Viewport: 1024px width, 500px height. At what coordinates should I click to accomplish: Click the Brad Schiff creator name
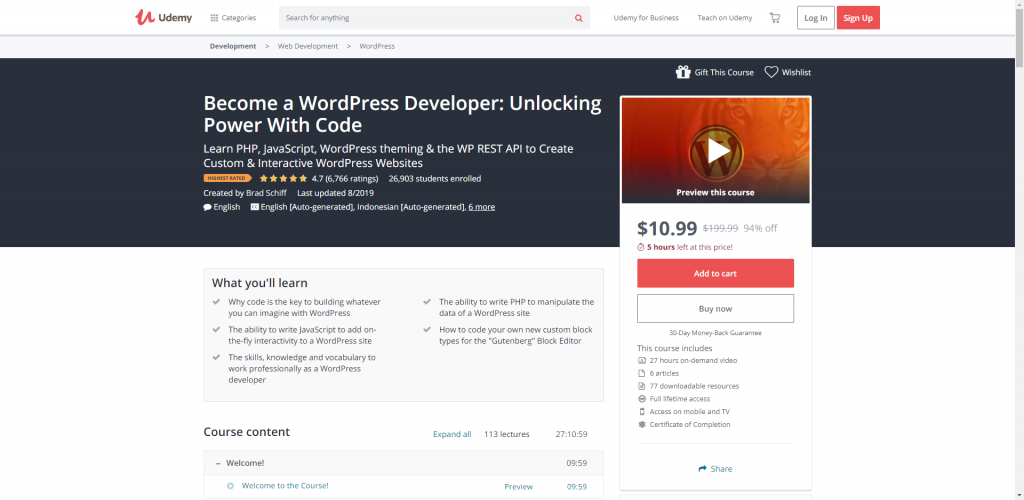(266, 193)
